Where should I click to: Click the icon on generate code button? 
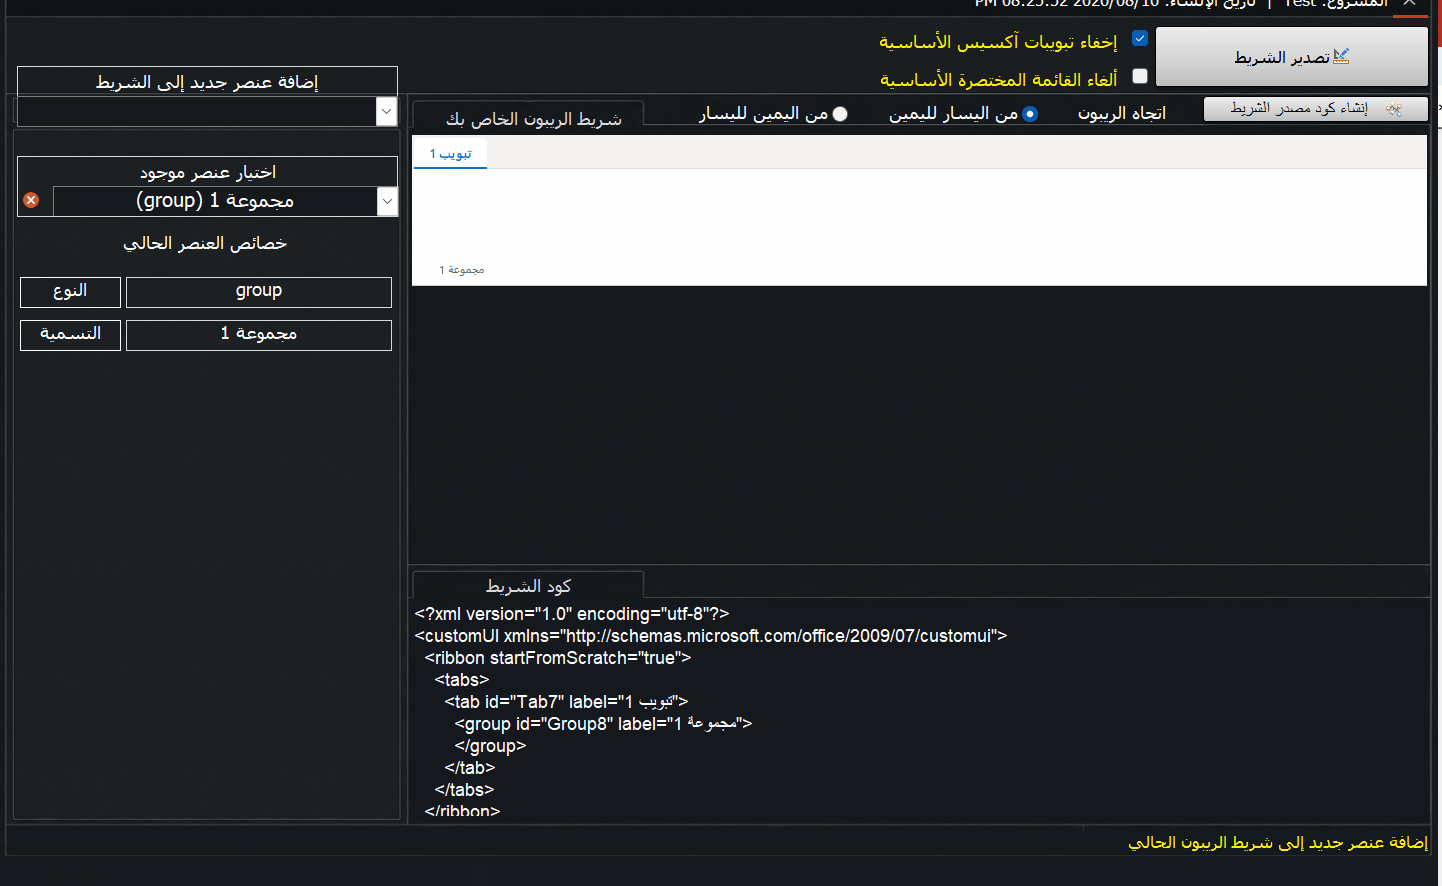[1393, 109]
